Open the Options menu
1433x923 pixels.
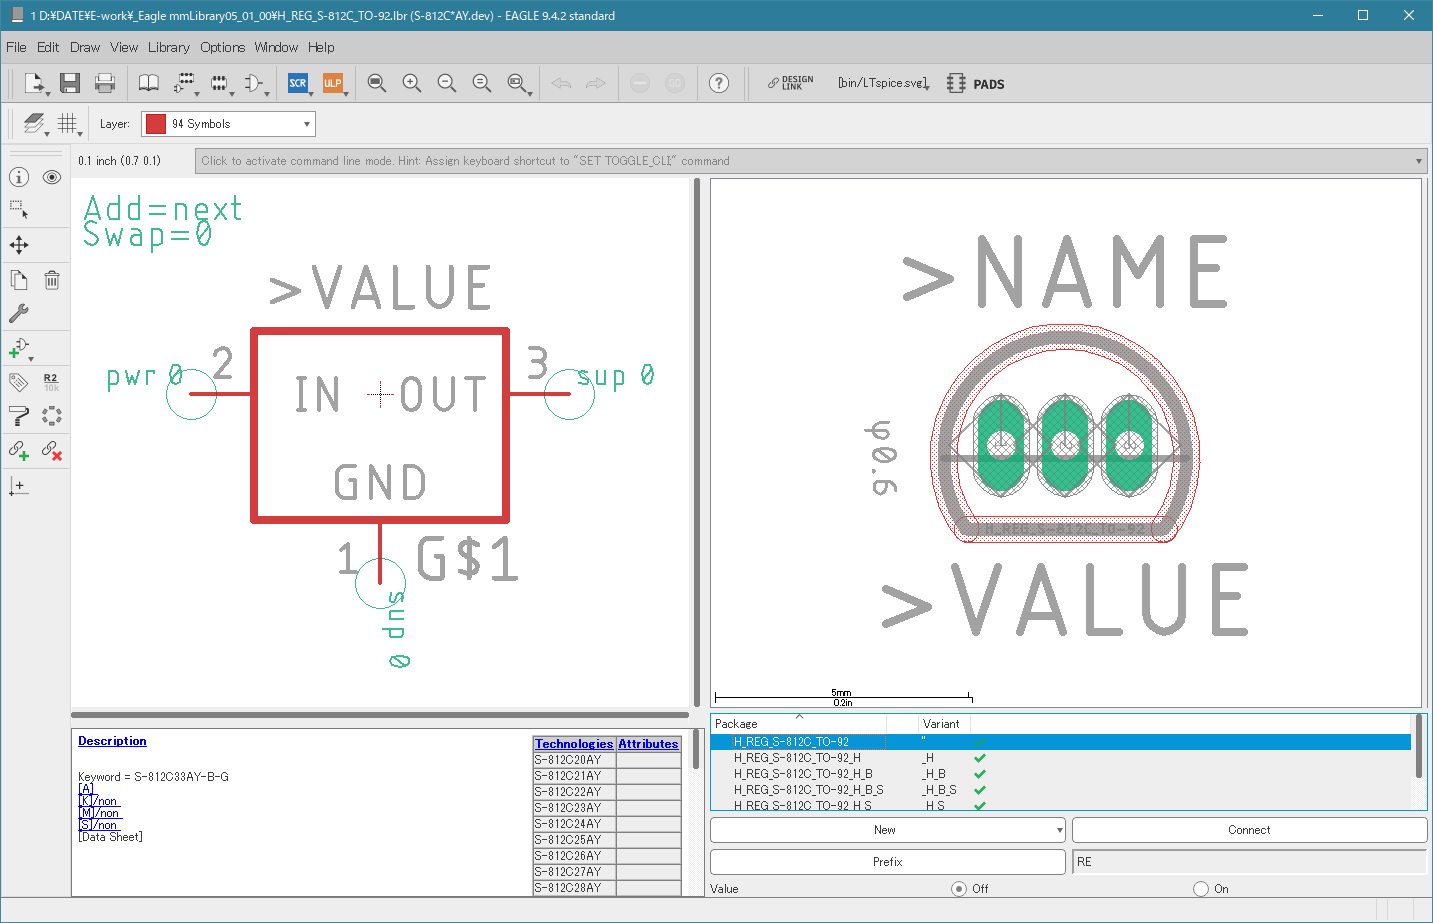pyautogui.click(x=222, y=47)
